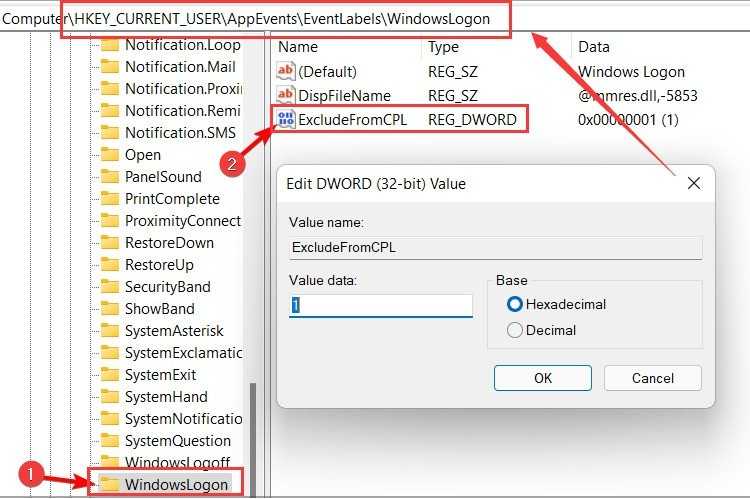
Task: Click the (Default) string value icon
Action: [x=287, y=72]
